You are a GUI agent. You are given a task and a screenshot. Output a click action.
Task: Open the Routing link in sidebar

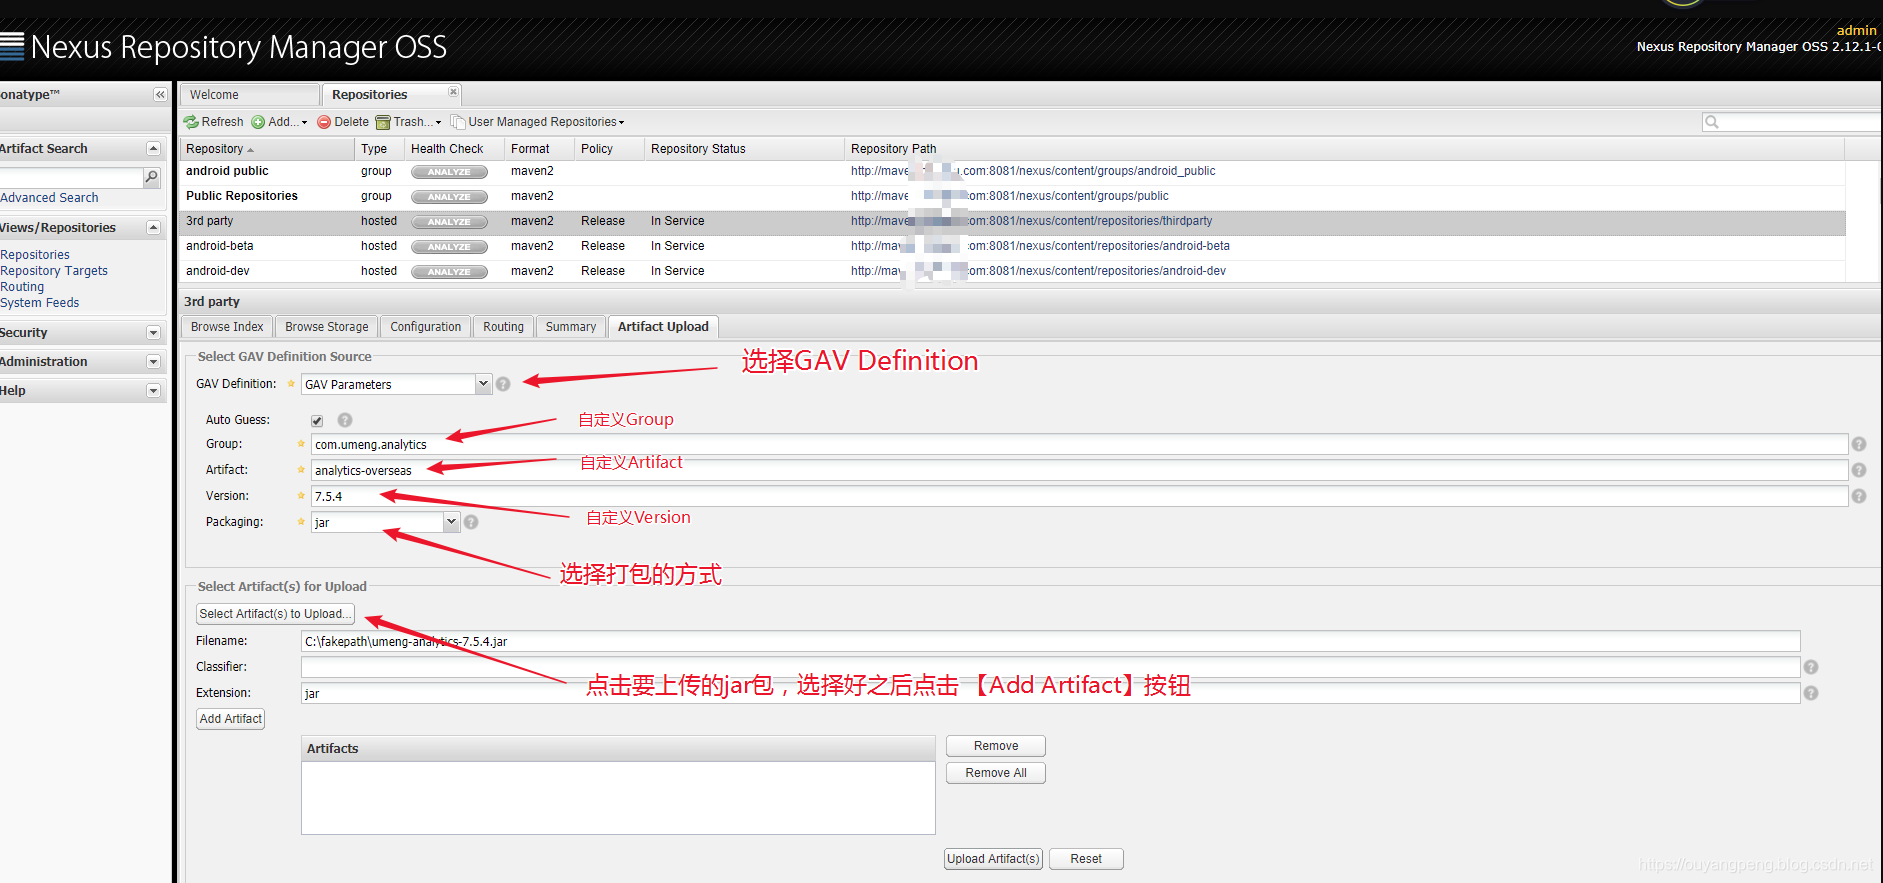click(22, 287)
